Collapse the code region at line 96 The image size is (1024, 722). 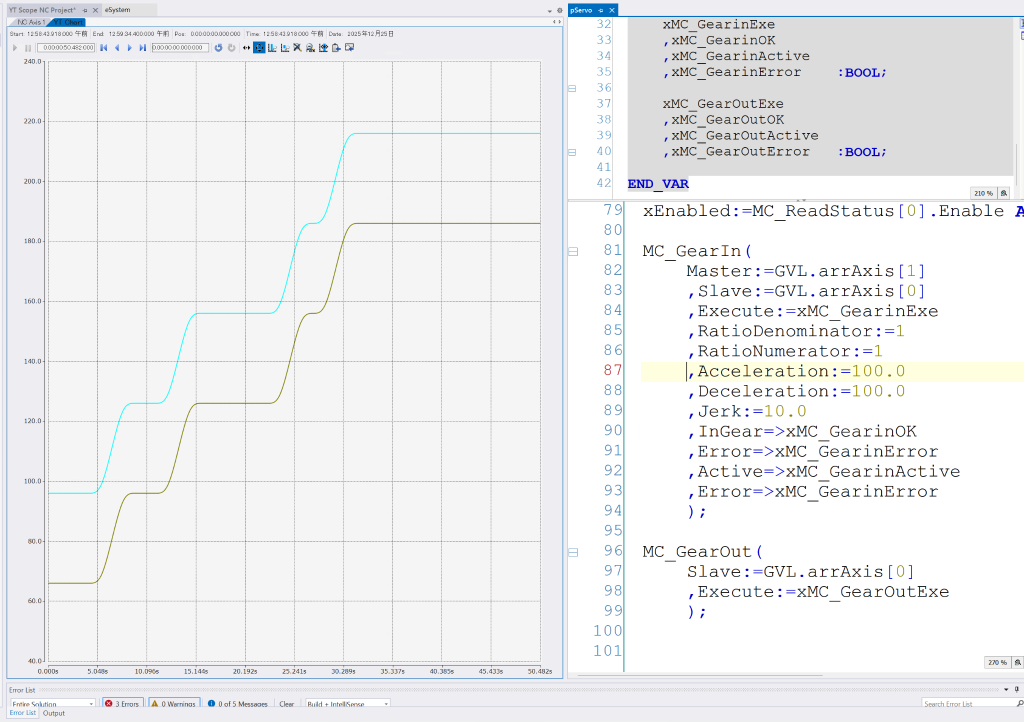[572, 552]
